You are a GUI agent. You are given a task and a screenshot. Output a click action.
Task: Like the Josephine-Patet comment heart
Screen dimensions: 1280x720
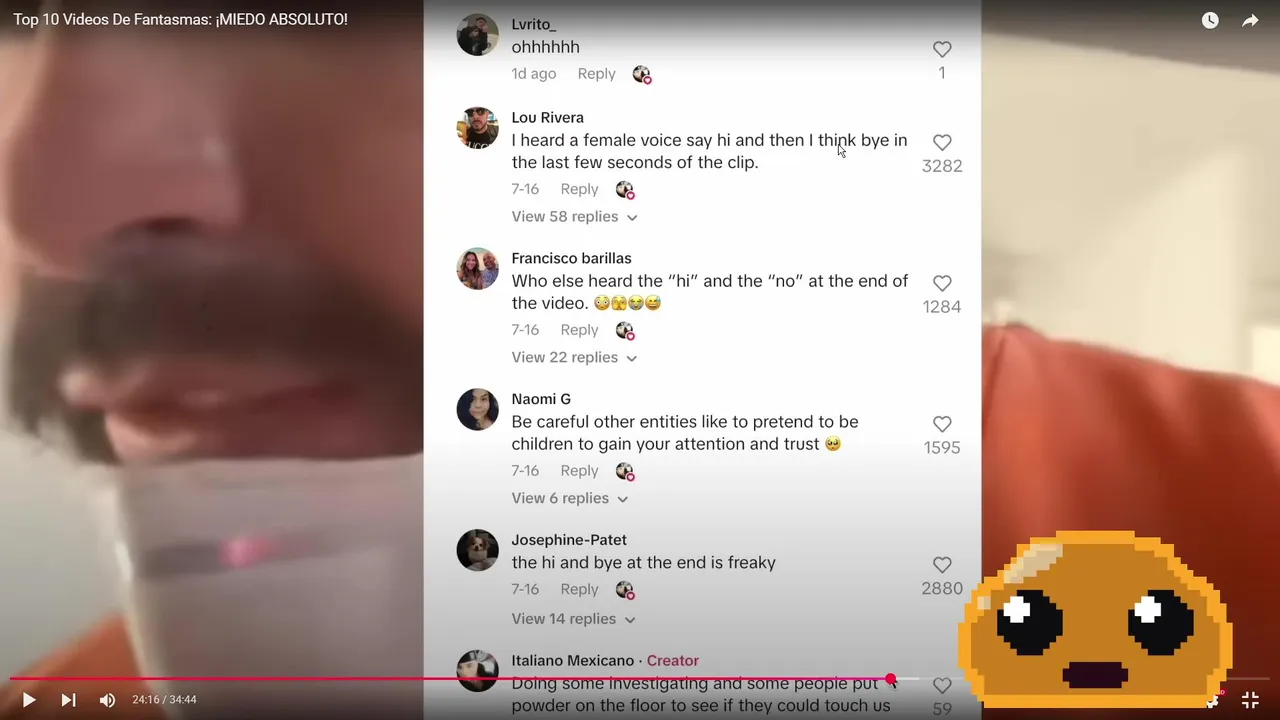pyautogui.click(x=942, y=565)
